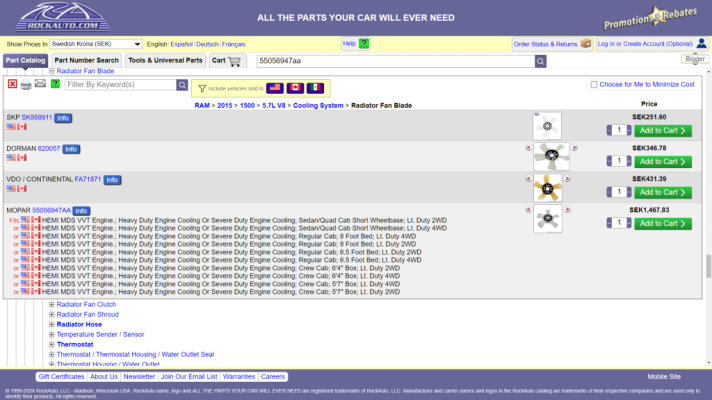Switch to Part Number Search tab
Screen dimensions: 712x400
click(86, 60)
